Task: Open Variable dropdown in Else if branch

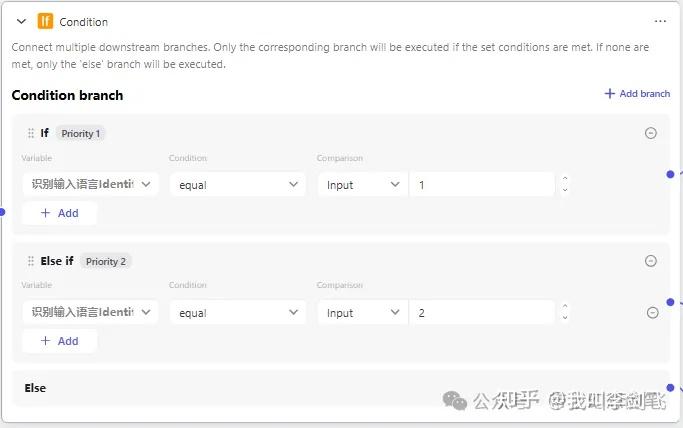Action: 90,313
